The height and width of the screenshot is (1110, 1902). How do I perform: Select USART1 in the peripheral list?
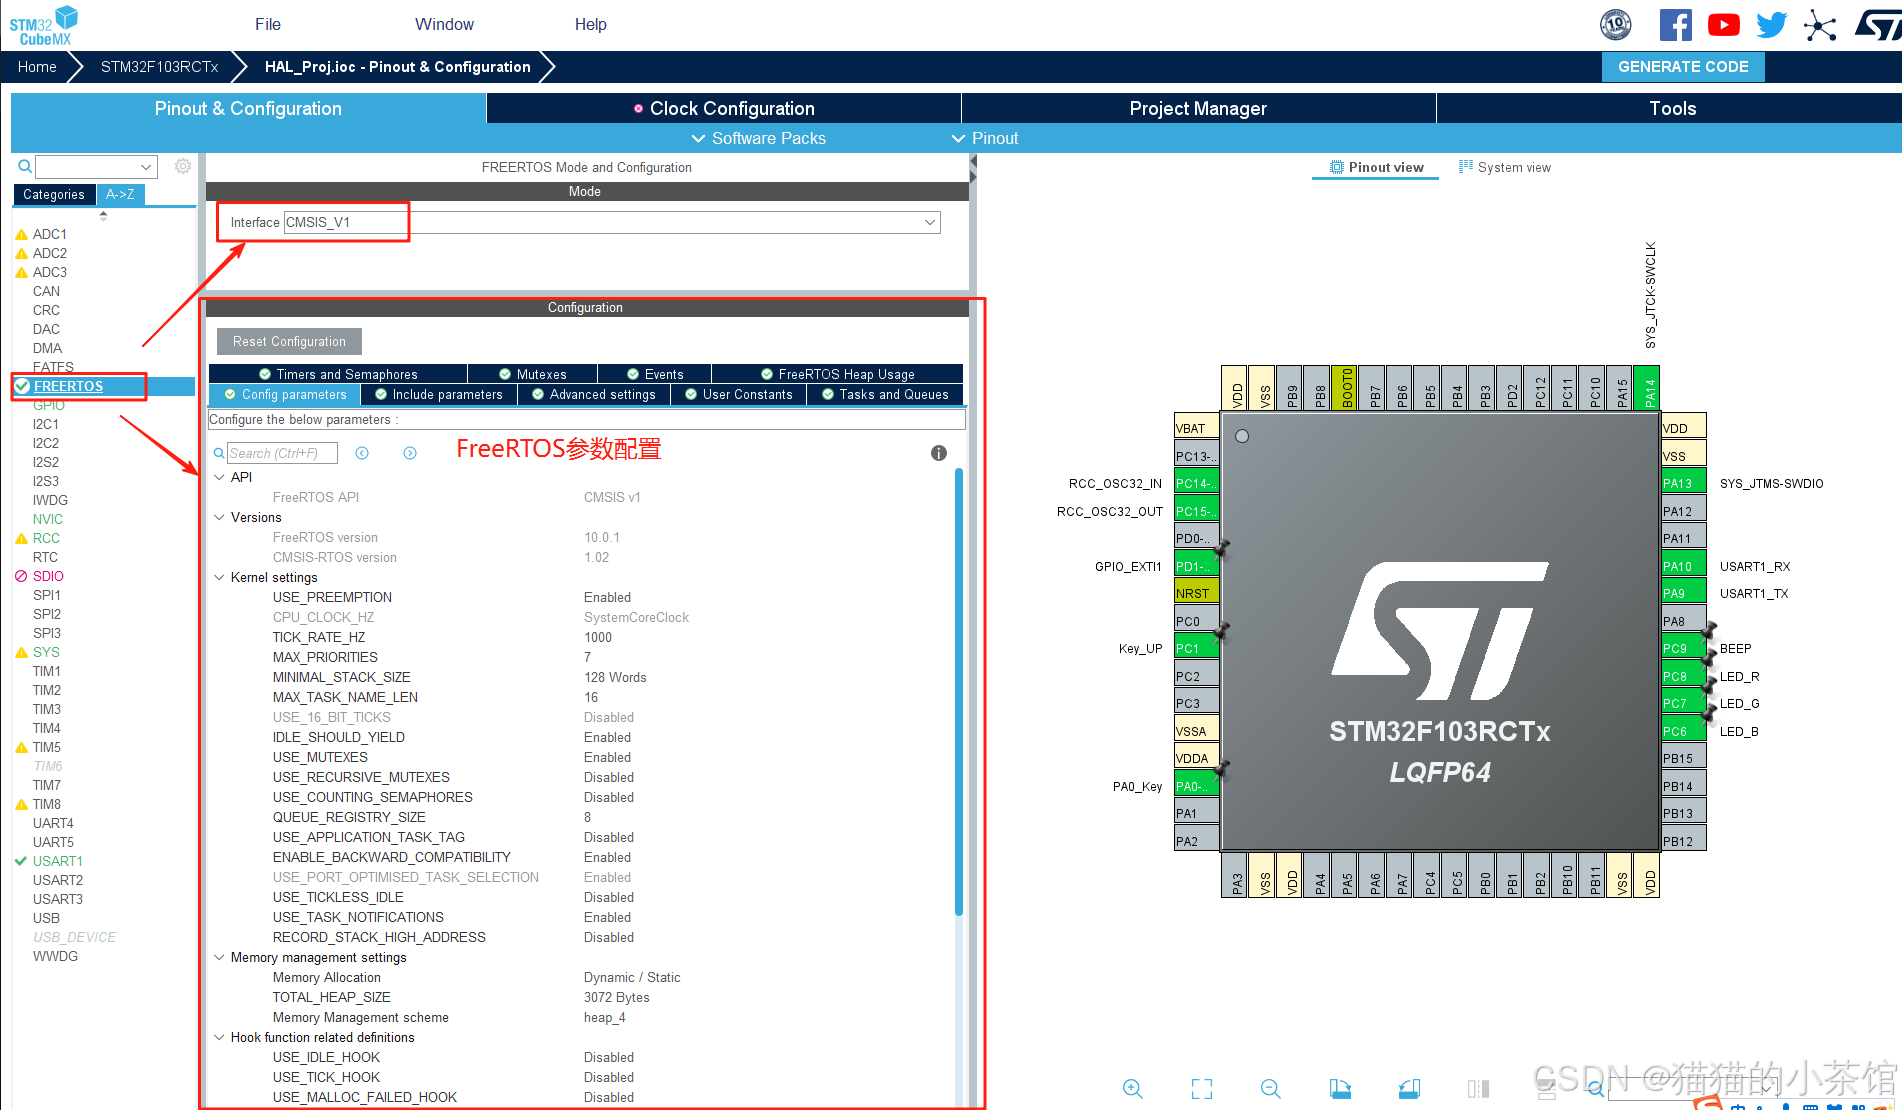(x=57, y=861)
